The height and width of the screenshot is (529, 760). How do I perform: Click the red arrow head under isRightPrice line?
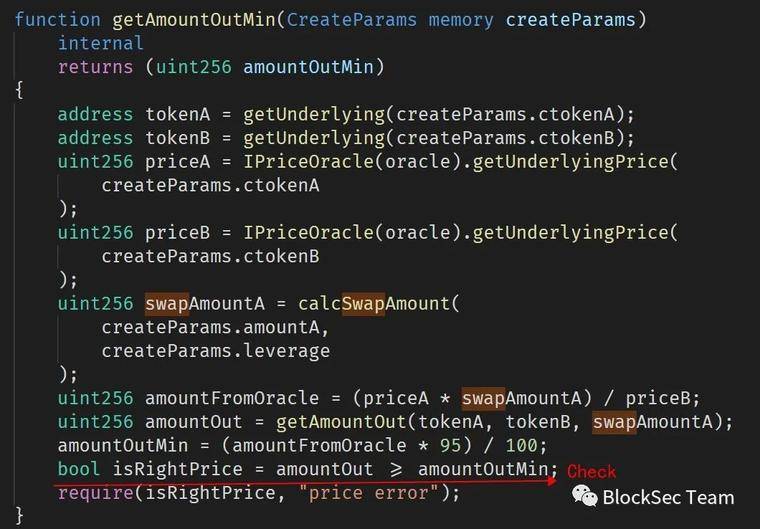552,481
